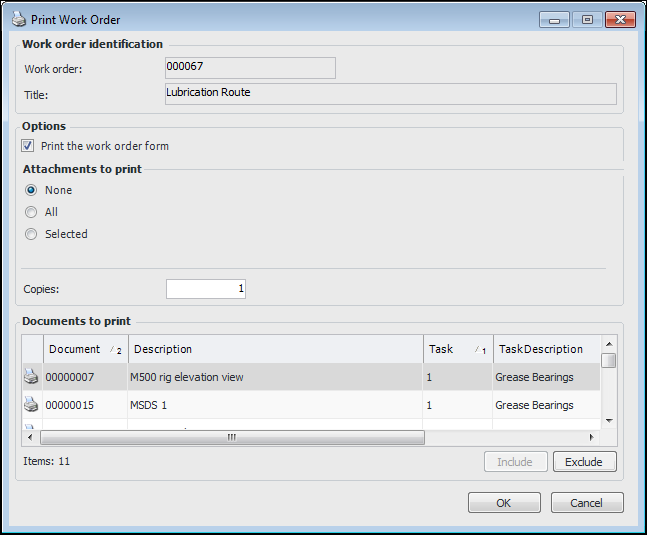Click Task cell in the 00000007 row
647x535 pixels.
458,377
